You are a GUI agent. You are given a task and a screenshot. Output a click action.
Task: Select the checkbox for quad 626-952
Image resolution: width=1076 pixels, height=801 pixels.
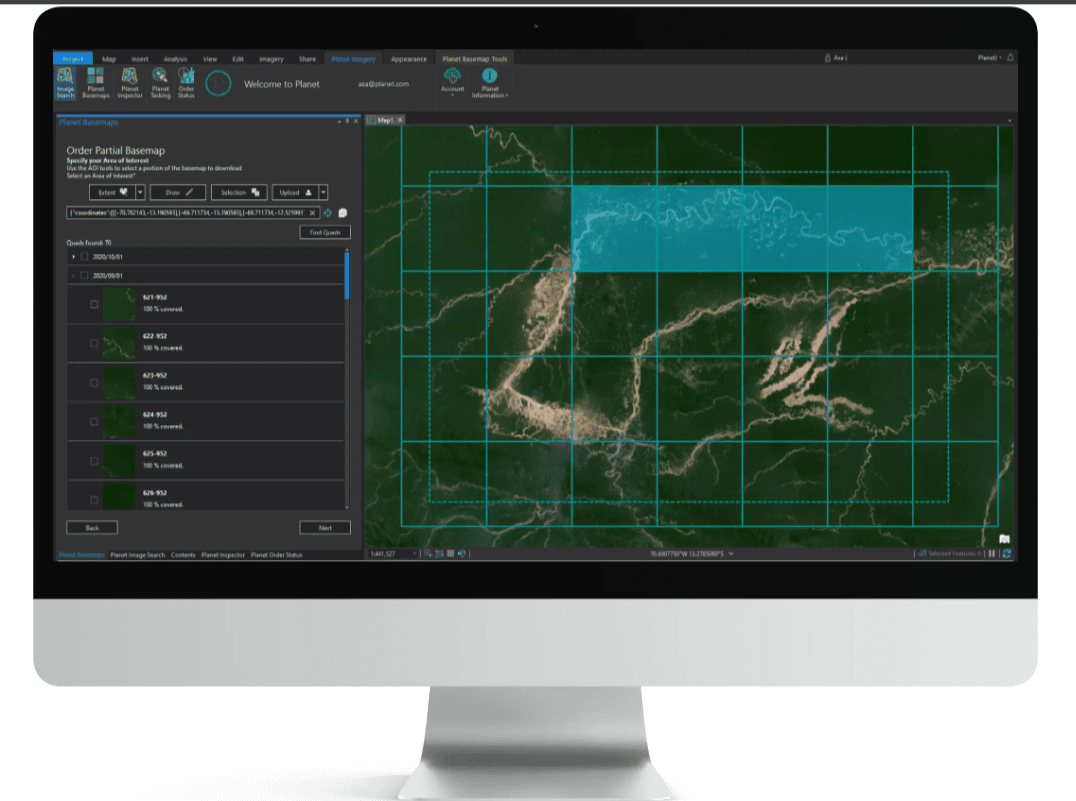94,500
